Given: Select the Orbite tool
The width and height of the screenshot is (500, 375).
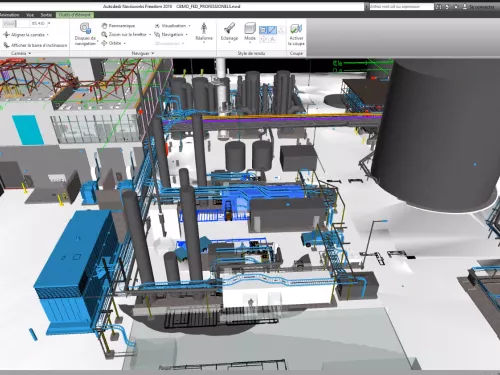Looking at the screenshot, I should click(111, 43).
